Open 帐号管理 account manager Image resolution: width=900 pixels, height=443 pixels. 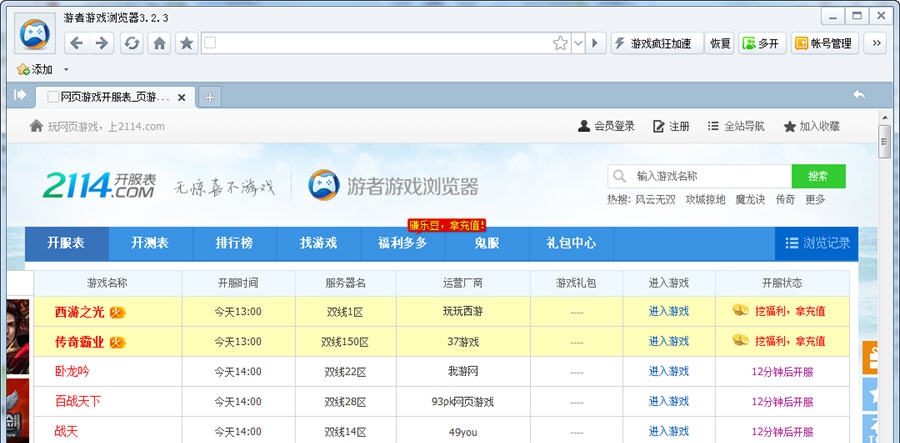(824, 43)
